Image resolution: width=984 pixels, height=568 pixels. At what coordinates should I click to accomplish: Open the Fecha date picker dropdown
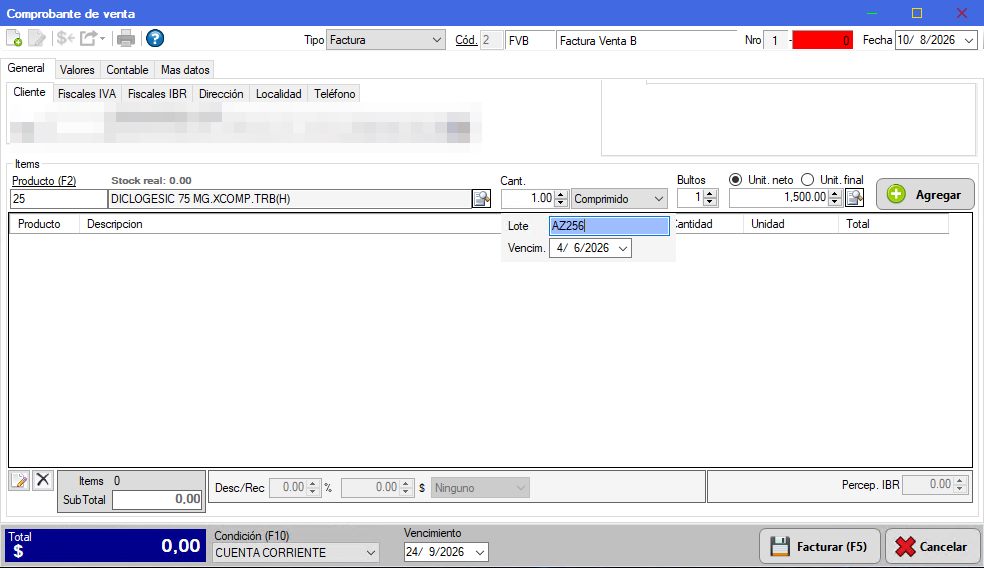click(969, 40)
